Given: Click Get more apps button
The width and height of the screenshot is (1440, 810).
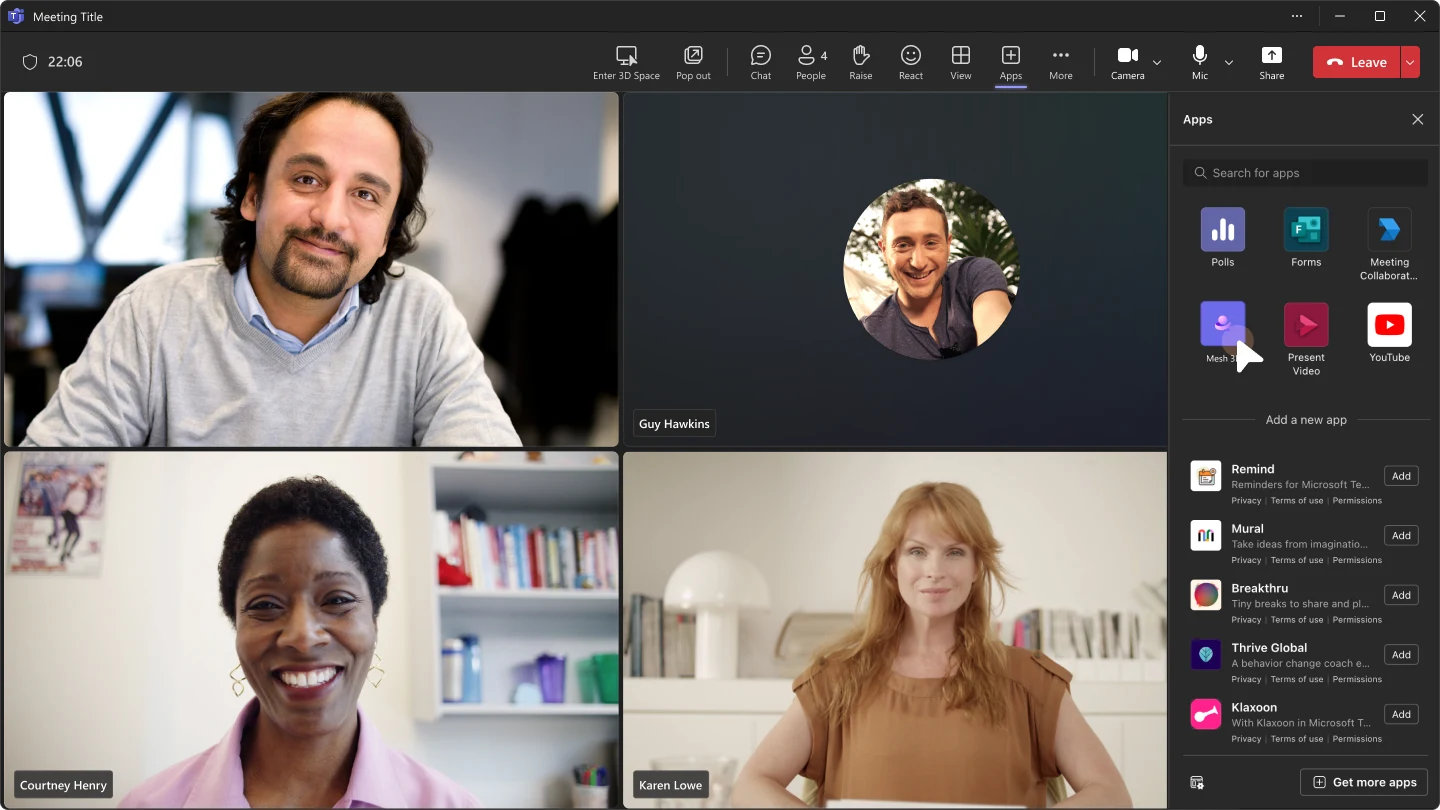Looking at the screenshot, I should click(x=1364, y=782).
